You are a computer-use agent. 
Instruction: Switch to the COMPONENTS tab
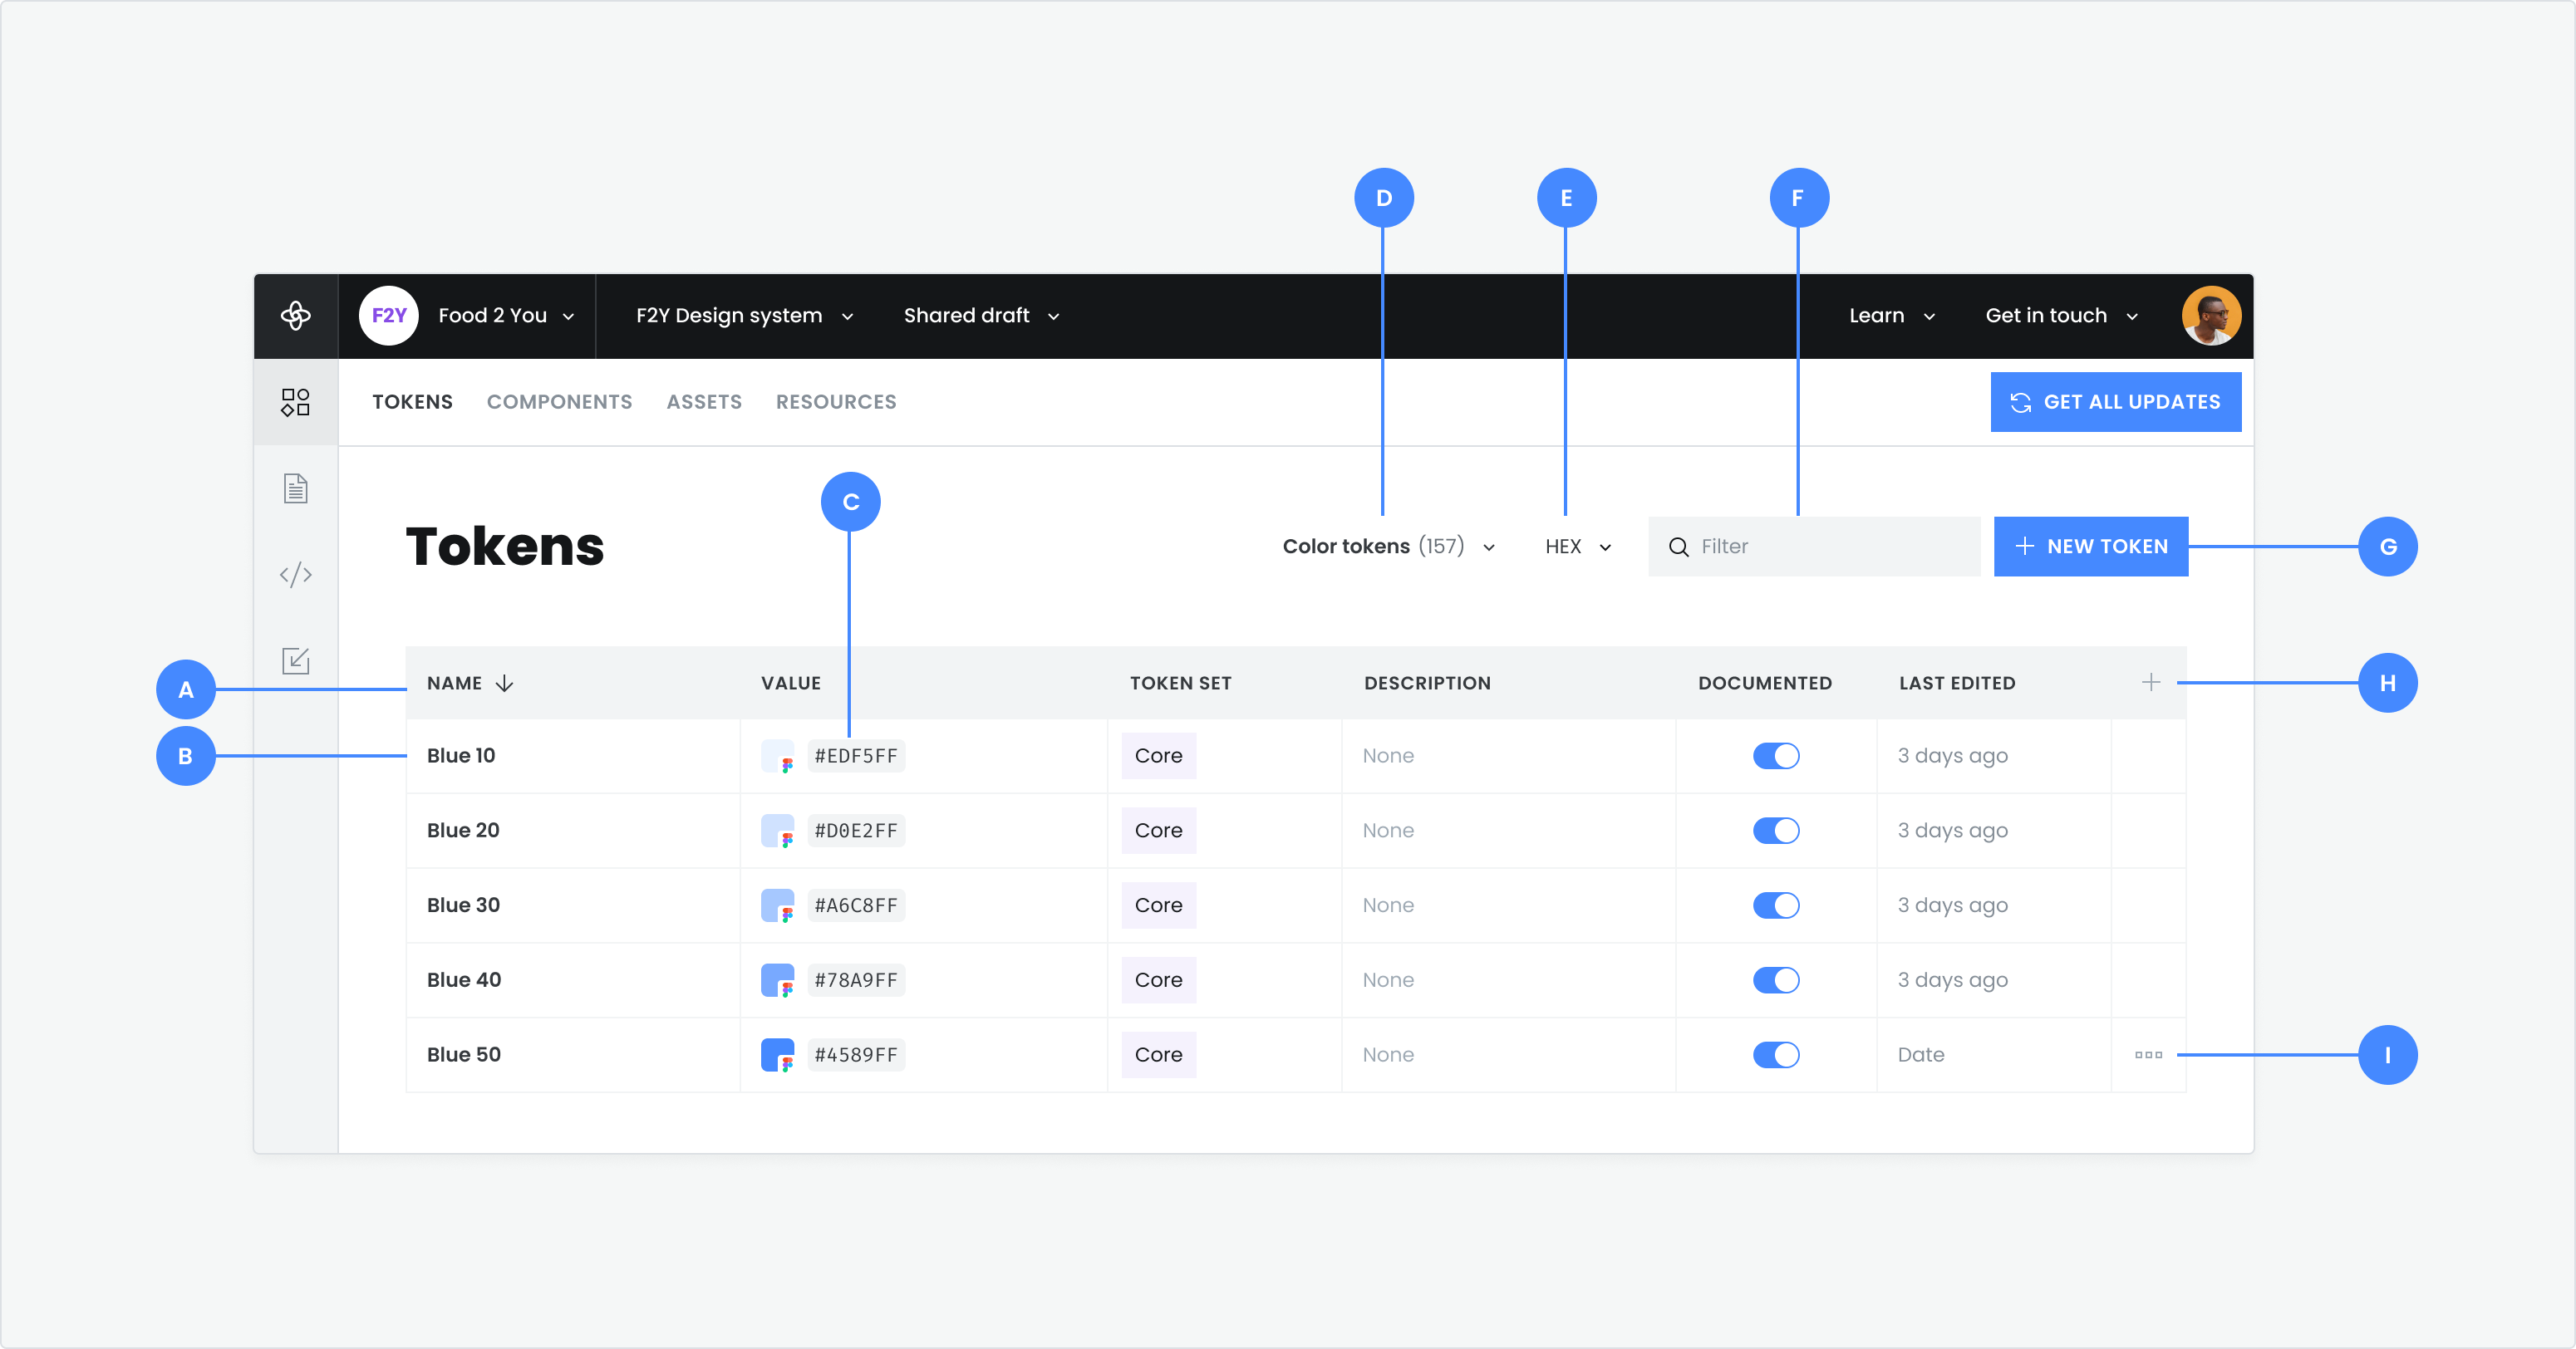point(559,402)
